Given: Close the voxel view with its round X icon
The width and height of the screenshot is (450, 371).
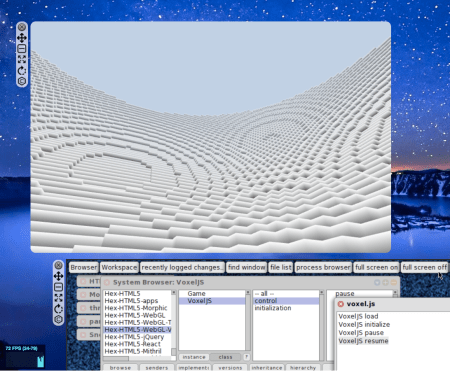Looking at the screenshot, I should click(x=22, y=27).
